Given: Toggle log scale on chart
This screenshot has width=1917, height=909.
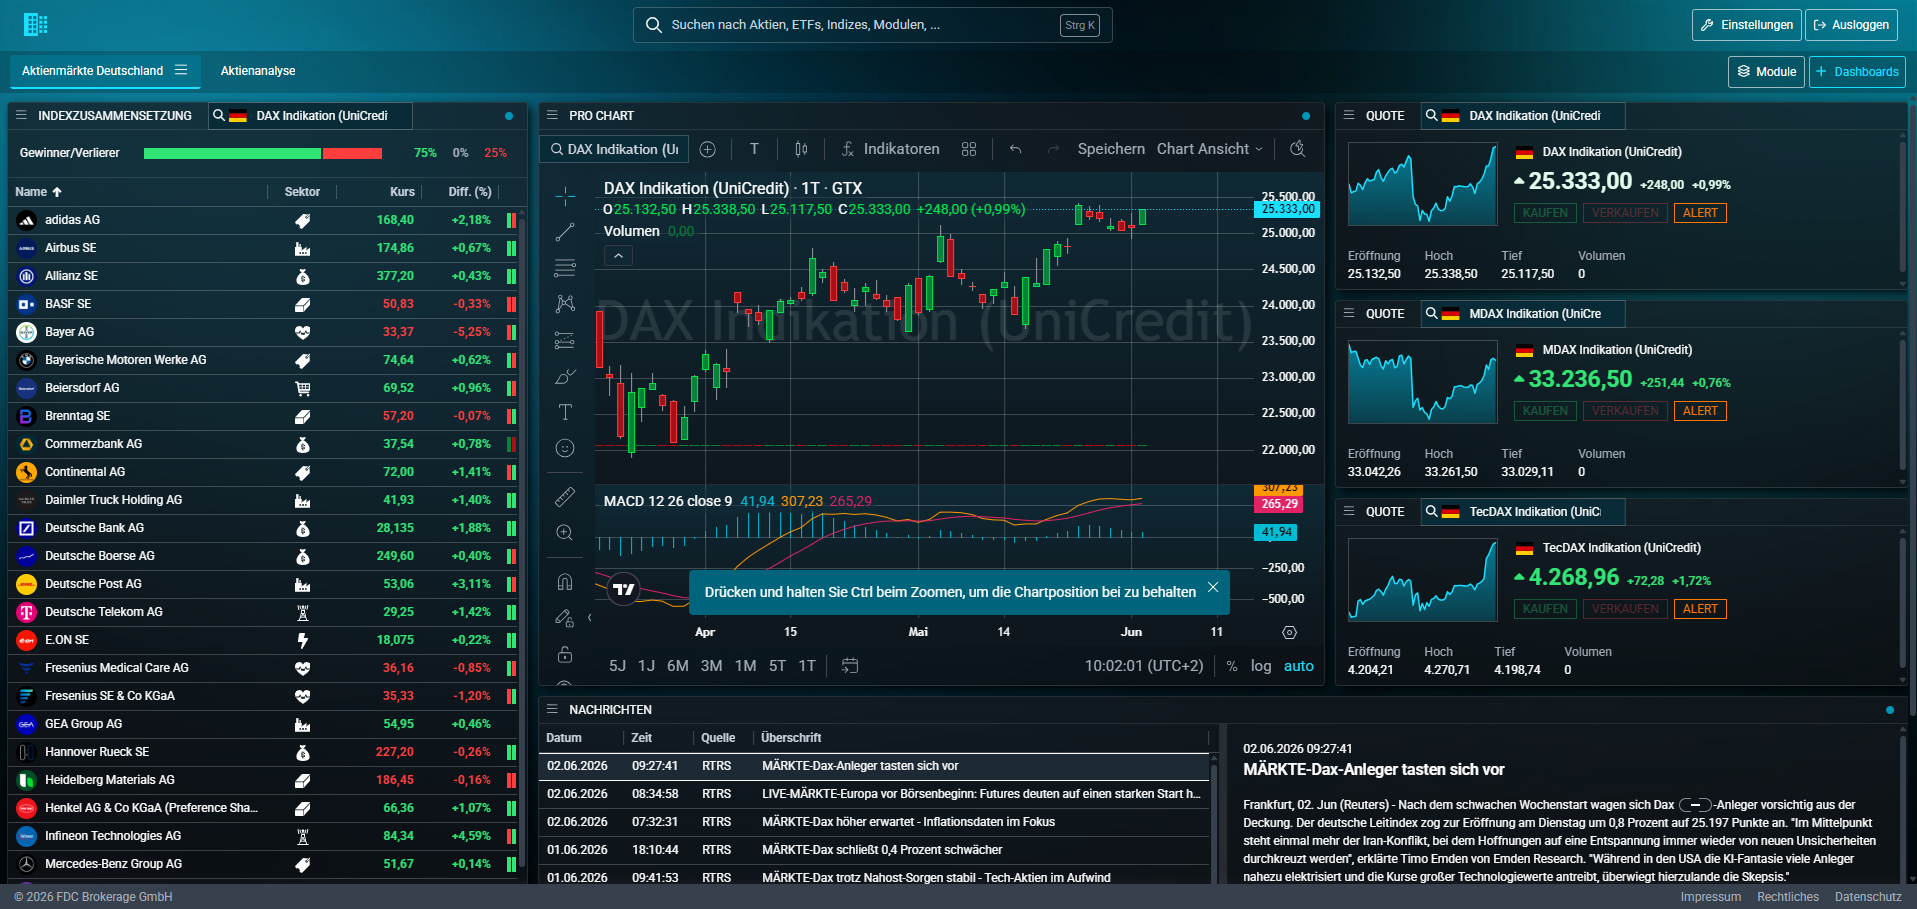Looking at the screenshot, I should (x=1261, y=666).
